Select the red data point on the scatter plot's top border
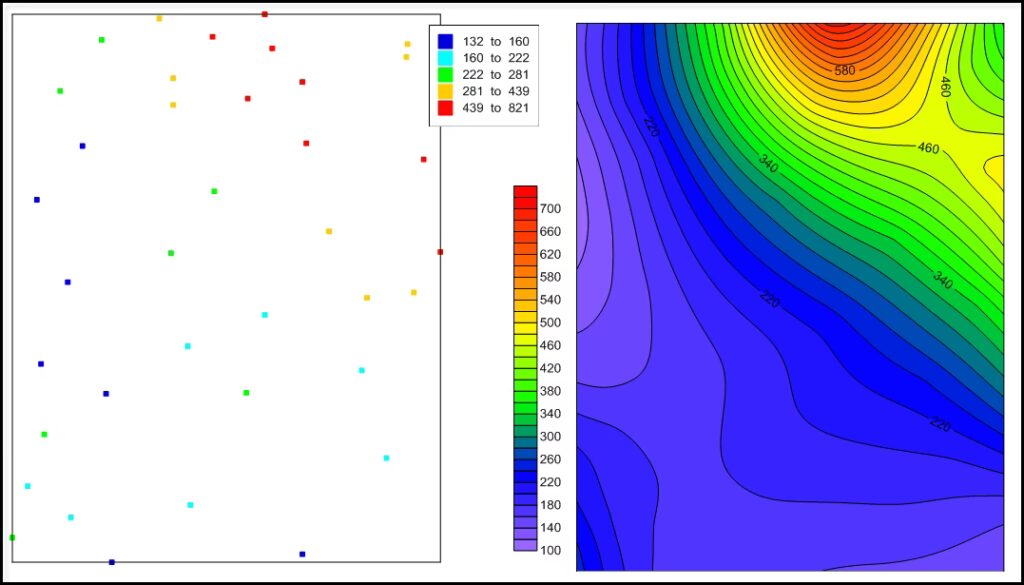Screen dimensions: 1024x585 coord(264,14)
